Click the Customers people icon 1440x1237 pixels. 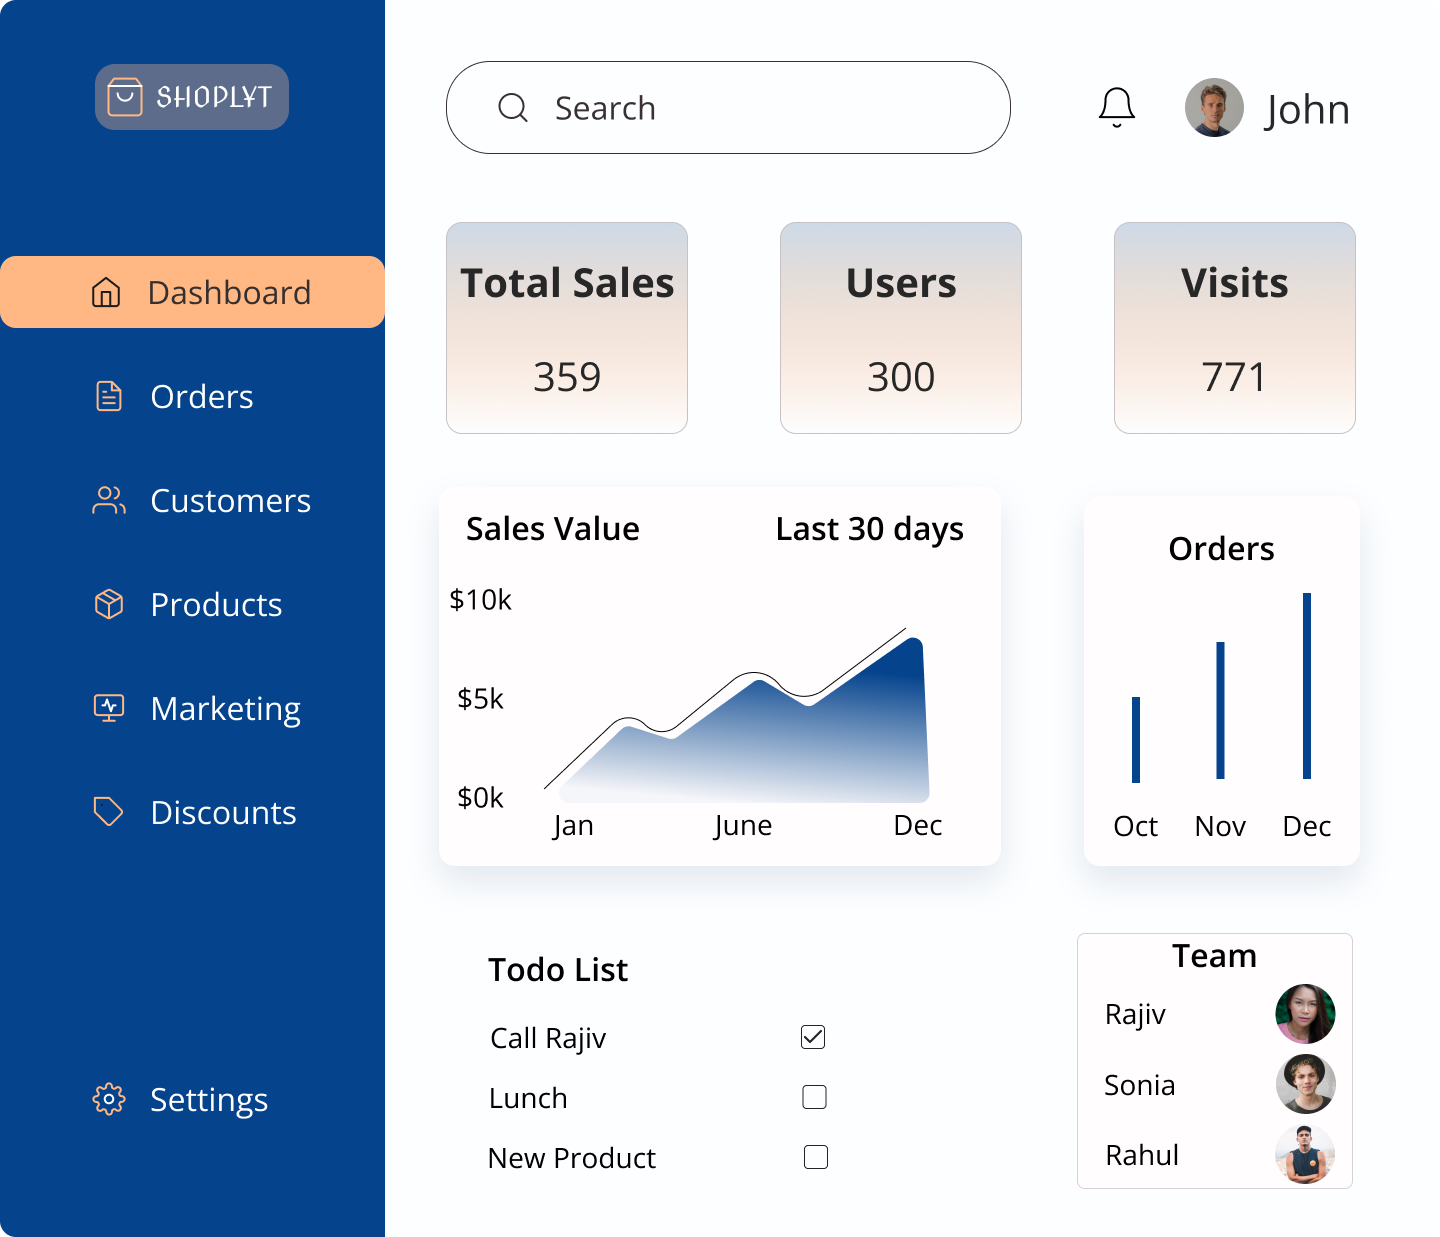point(108,501)
